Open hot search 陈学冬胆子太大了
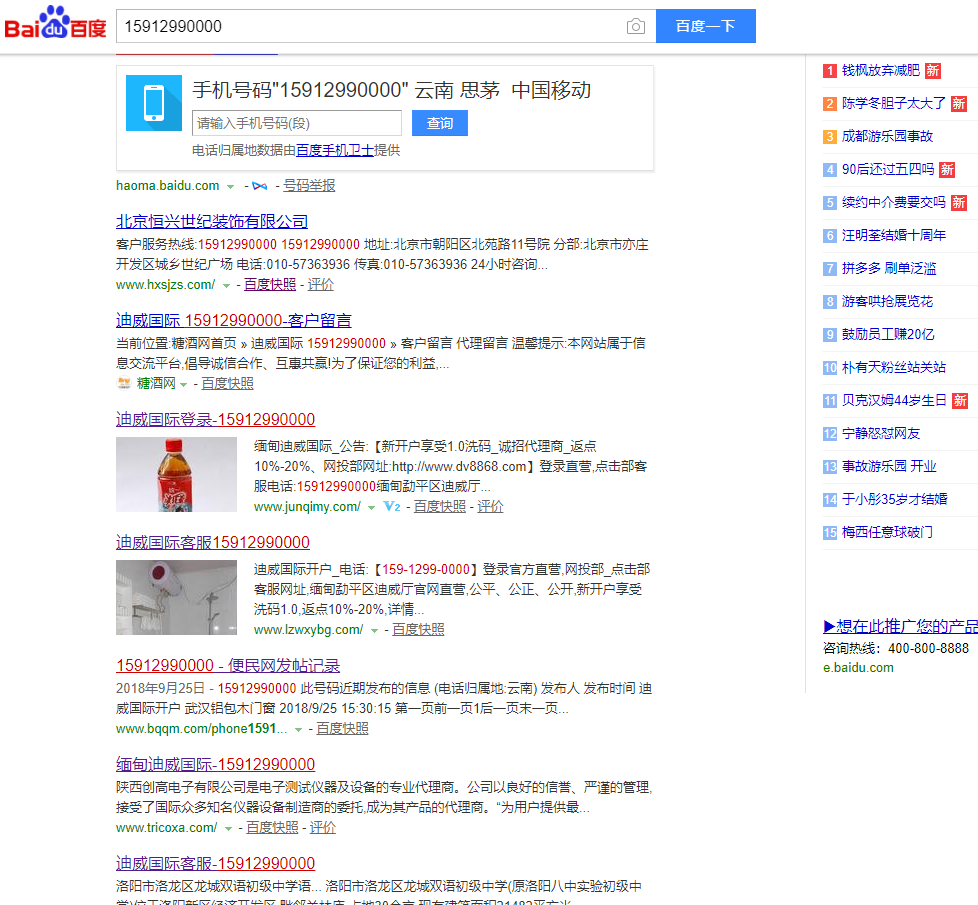The image size is (978, 905). pos(894,104)
